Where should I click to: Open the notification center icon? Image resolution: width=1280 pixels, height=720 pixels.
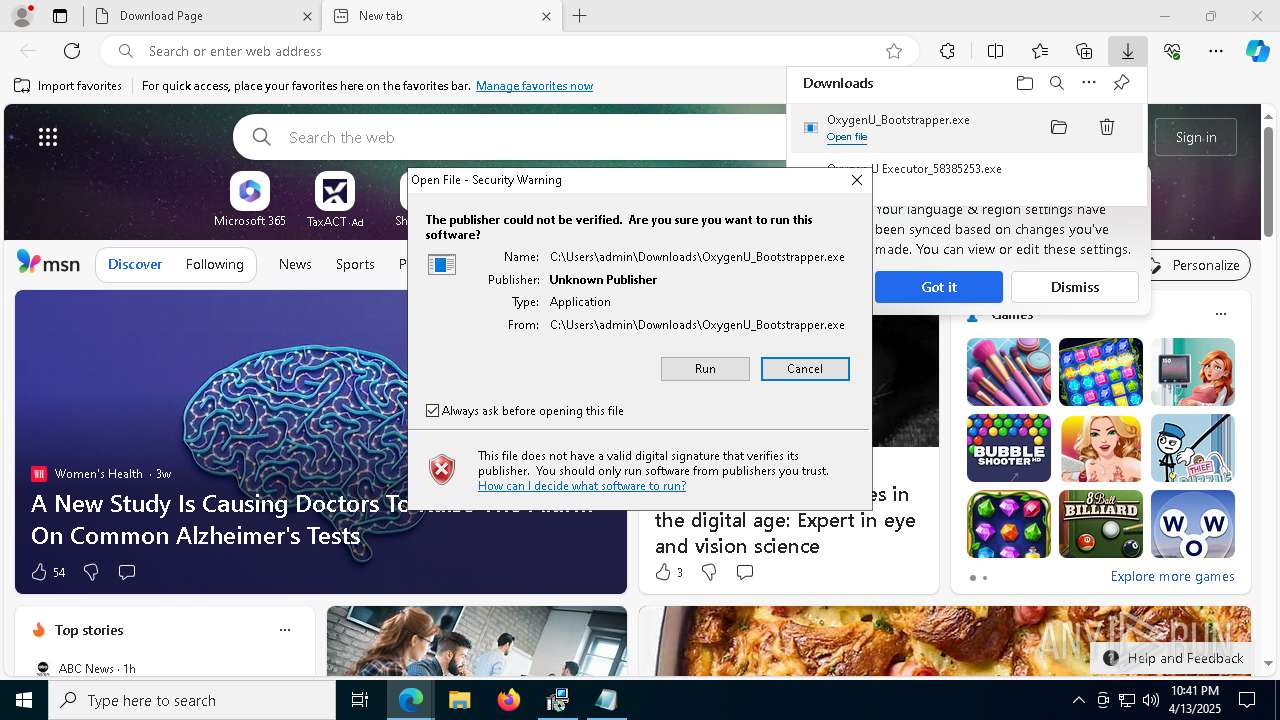1247,700
